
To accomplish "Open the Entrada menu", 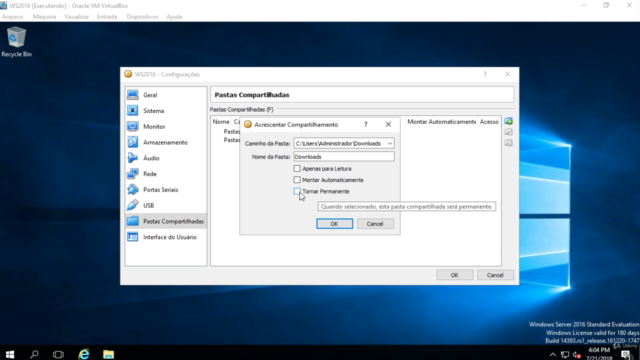I will [x=107, y=17].
